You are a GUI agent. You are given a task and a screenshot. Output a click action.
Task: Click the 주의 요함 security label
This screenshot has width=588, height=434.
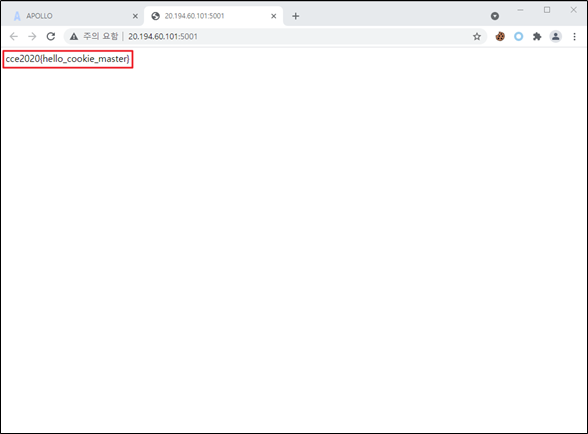[100, 36]
